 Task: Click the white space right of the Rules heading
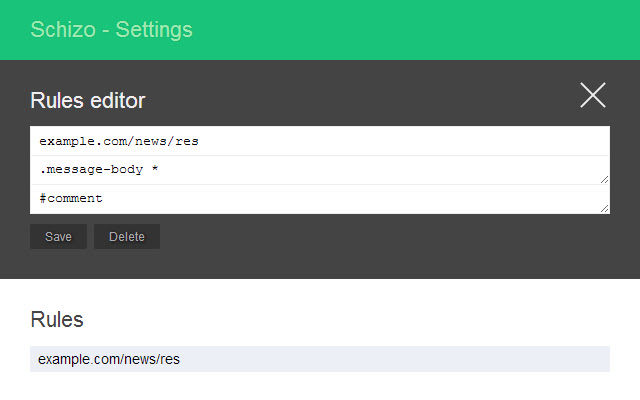pyautogui.click(x=350, y=320)
